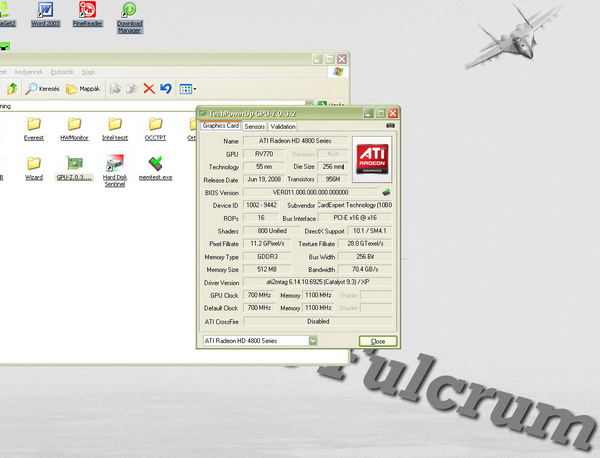Click the Shaders value 800 Unified
600x458 pixels.
click(272, 231)
